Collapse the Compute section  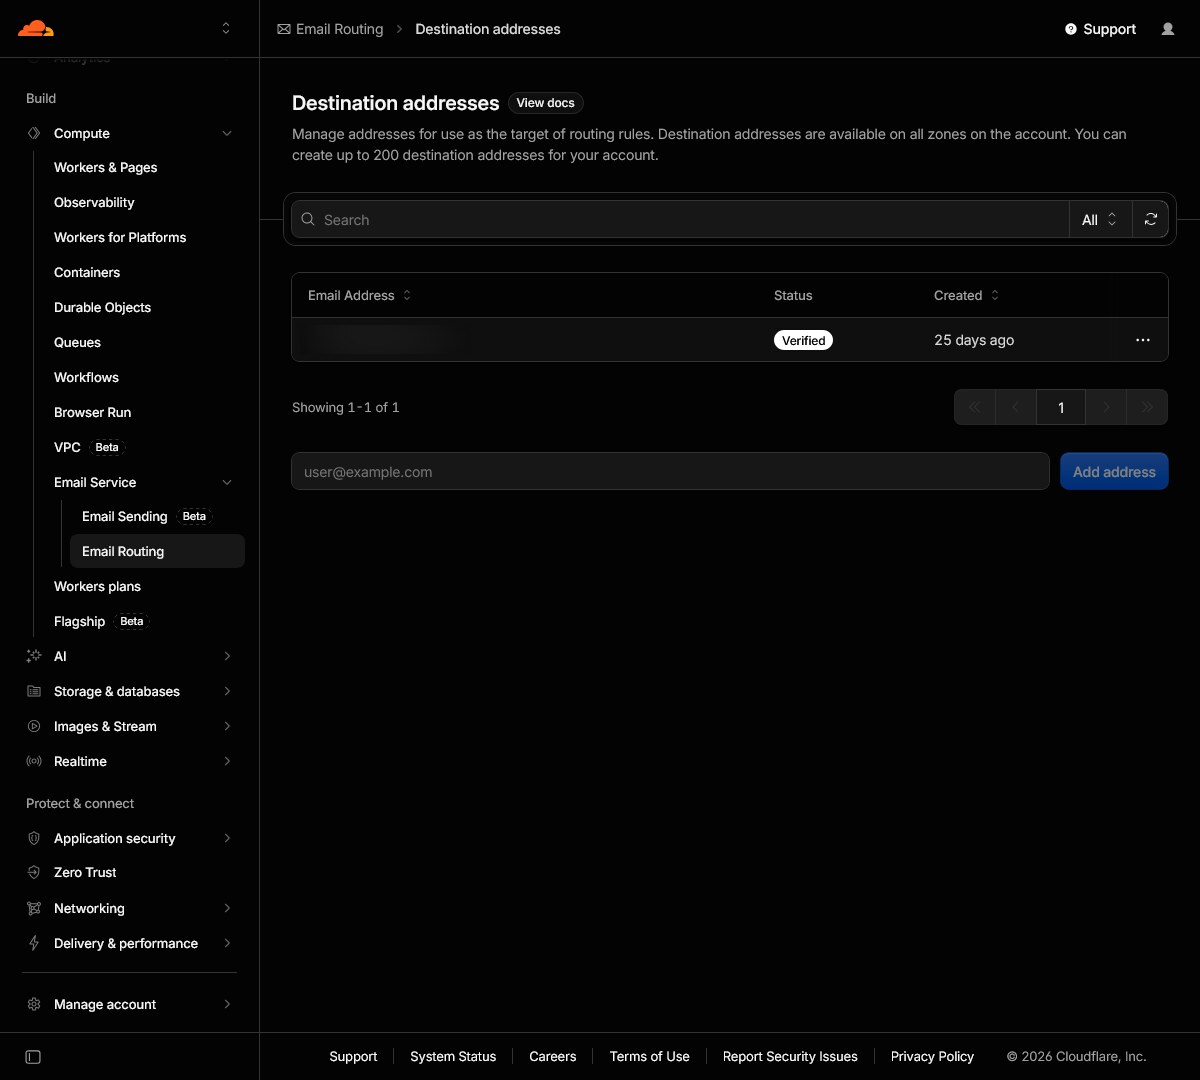point(227,133)
